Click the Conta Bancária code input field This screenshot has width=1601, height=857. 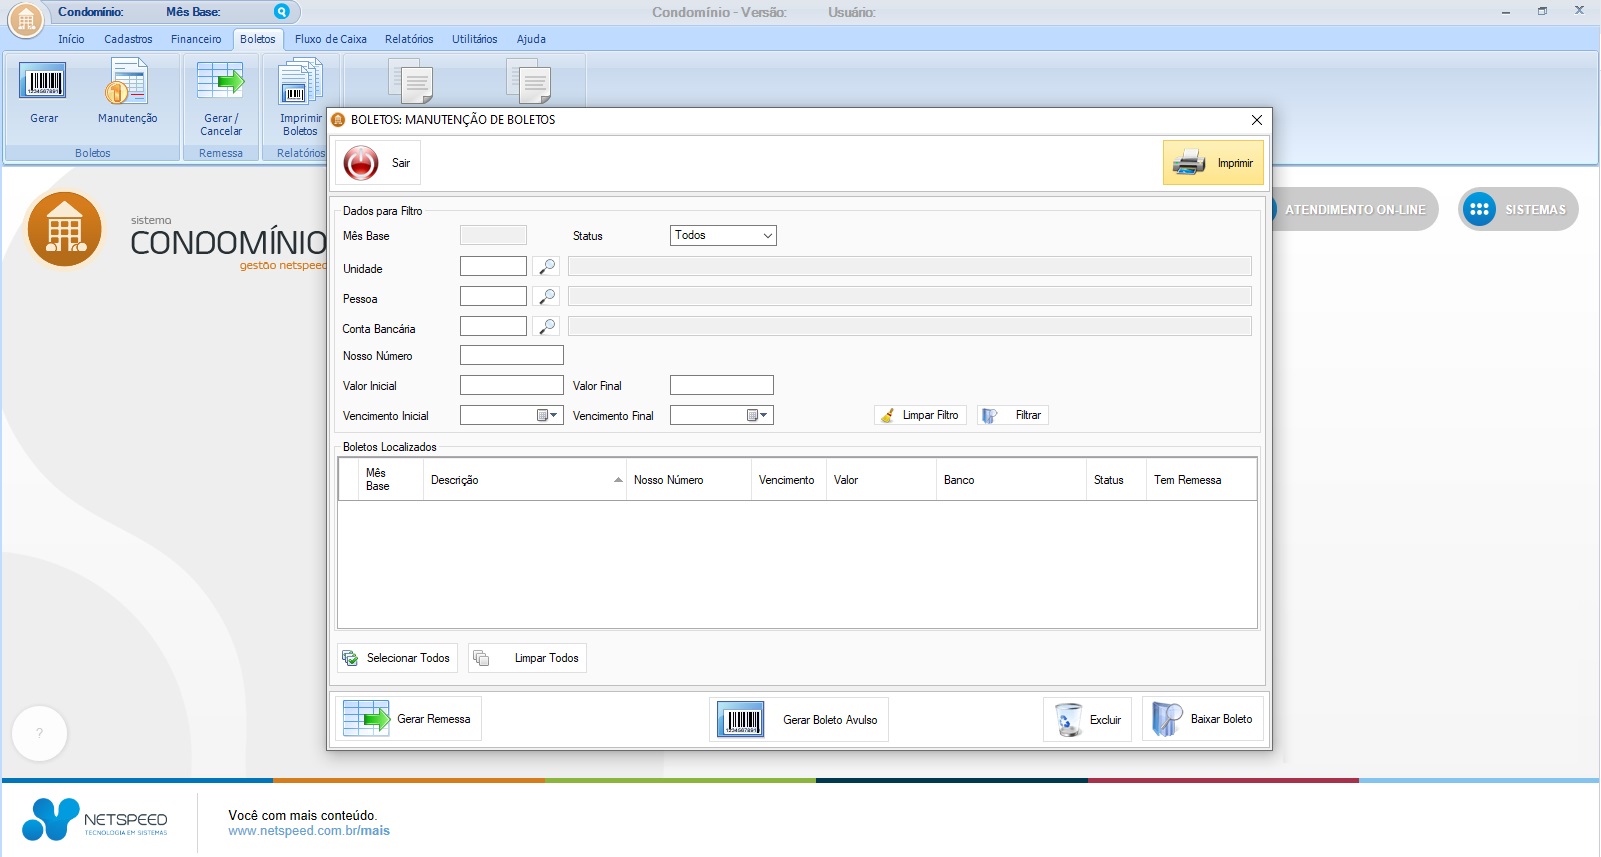[493, 326]
